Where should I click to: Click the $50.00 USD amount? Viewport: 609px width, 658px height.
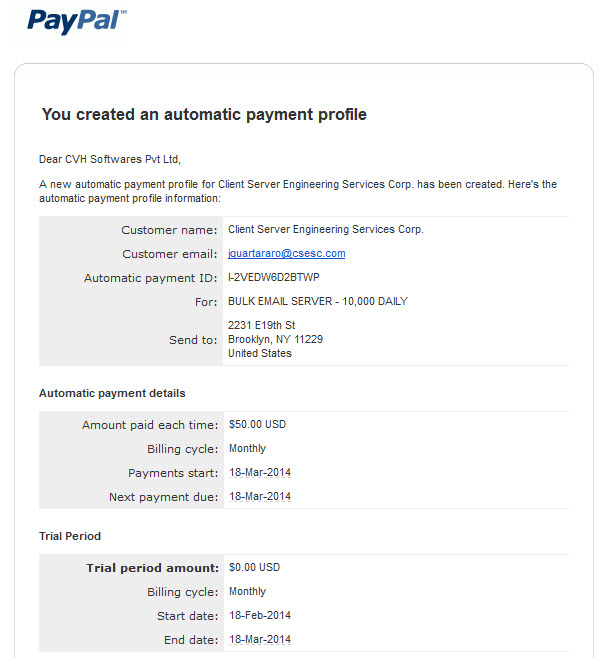pyautogui.click(x=257, y=424)
